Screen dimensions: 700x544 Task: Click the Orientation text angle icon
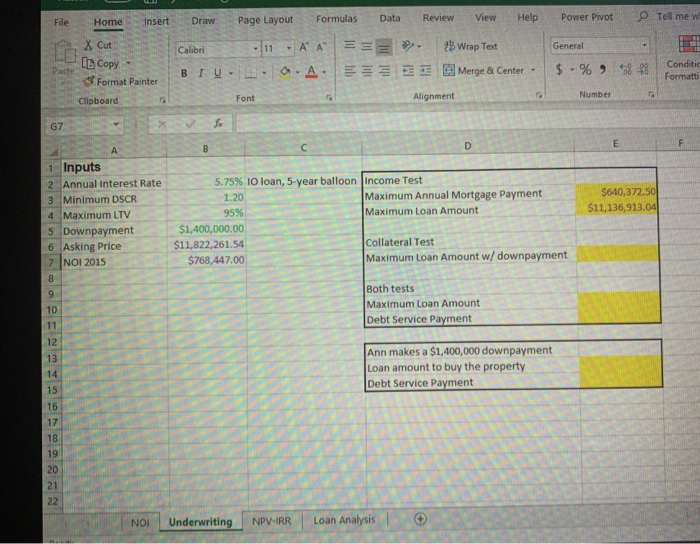[x=408, y=46]
